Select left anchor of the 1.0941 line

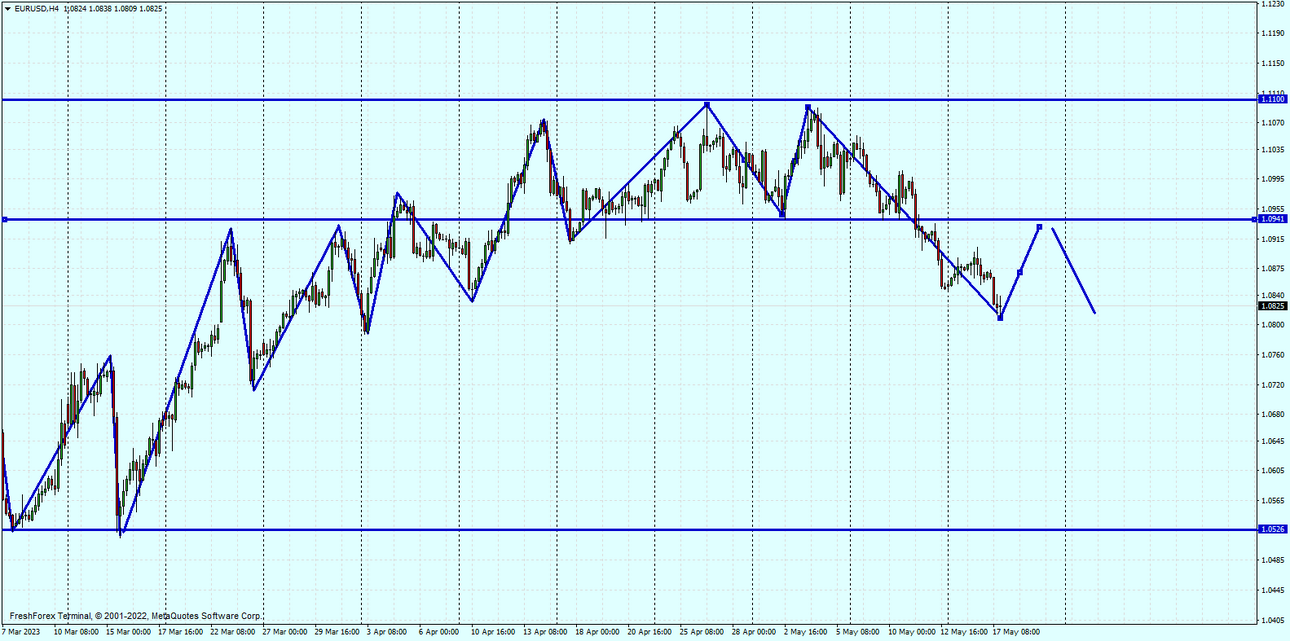click(x=5, y=219)
